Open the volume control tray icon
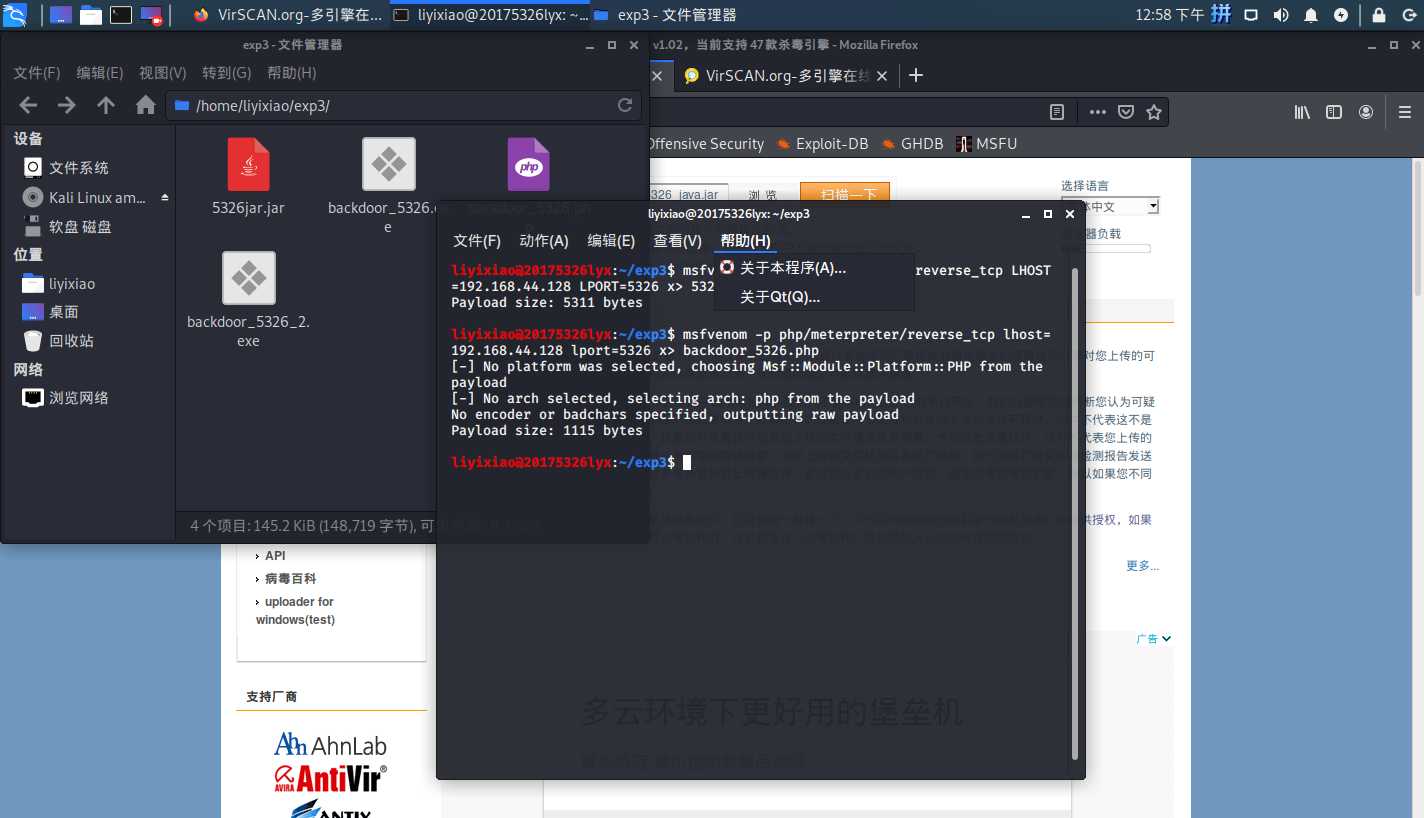1424x818 pixels. point(1281,15)
